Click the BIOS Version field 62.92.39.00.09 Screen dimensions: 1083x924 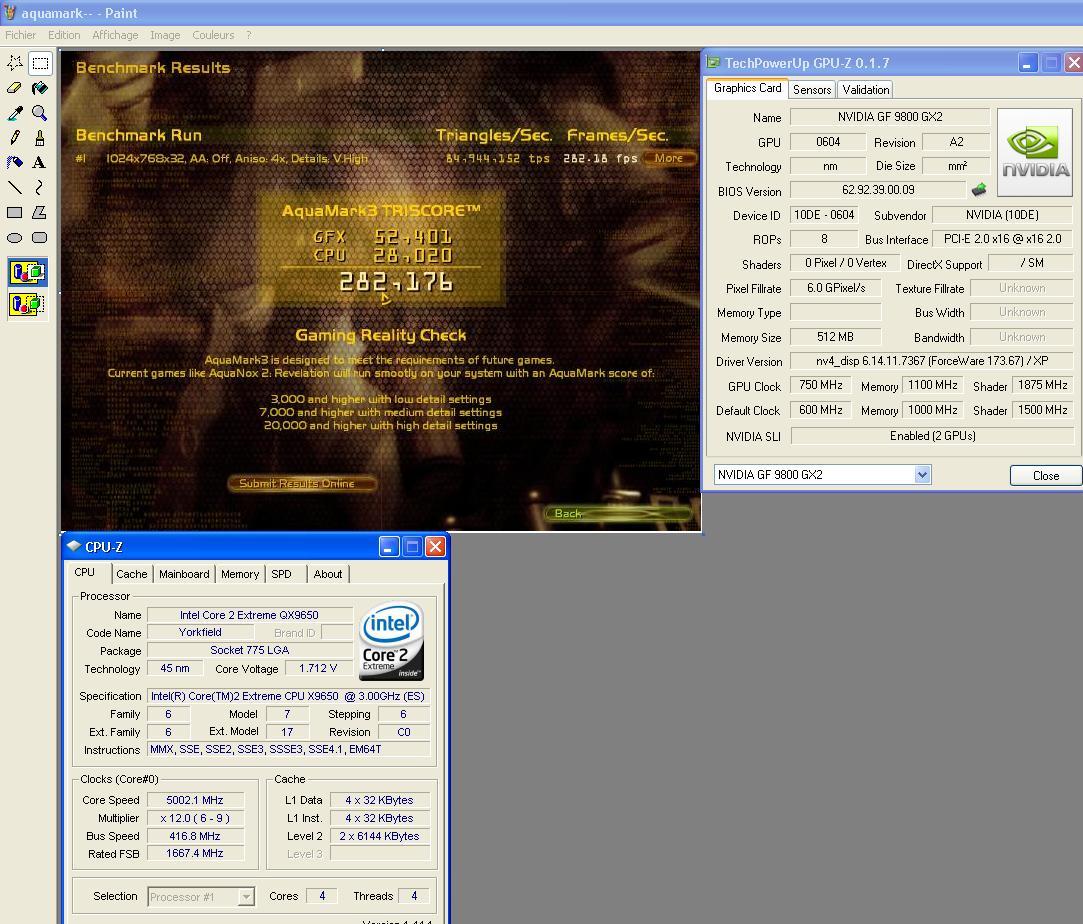(x=878, y=189)
